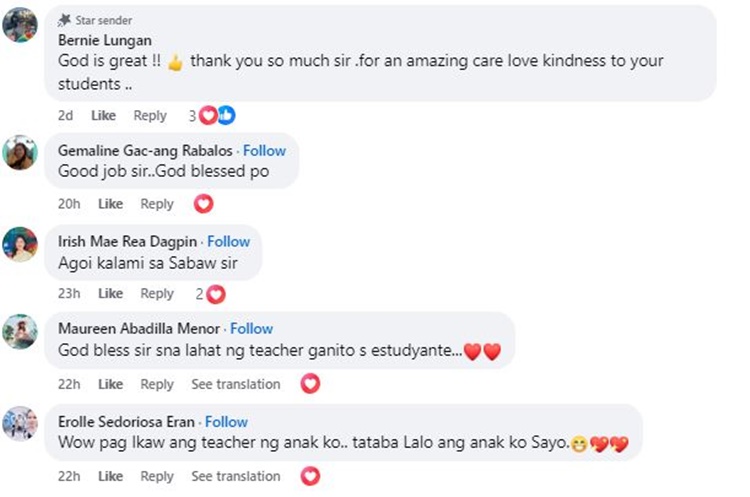
Task: Reply to Erolle Sedoriosa Eran's comment
Action: (x=157, y=477)
